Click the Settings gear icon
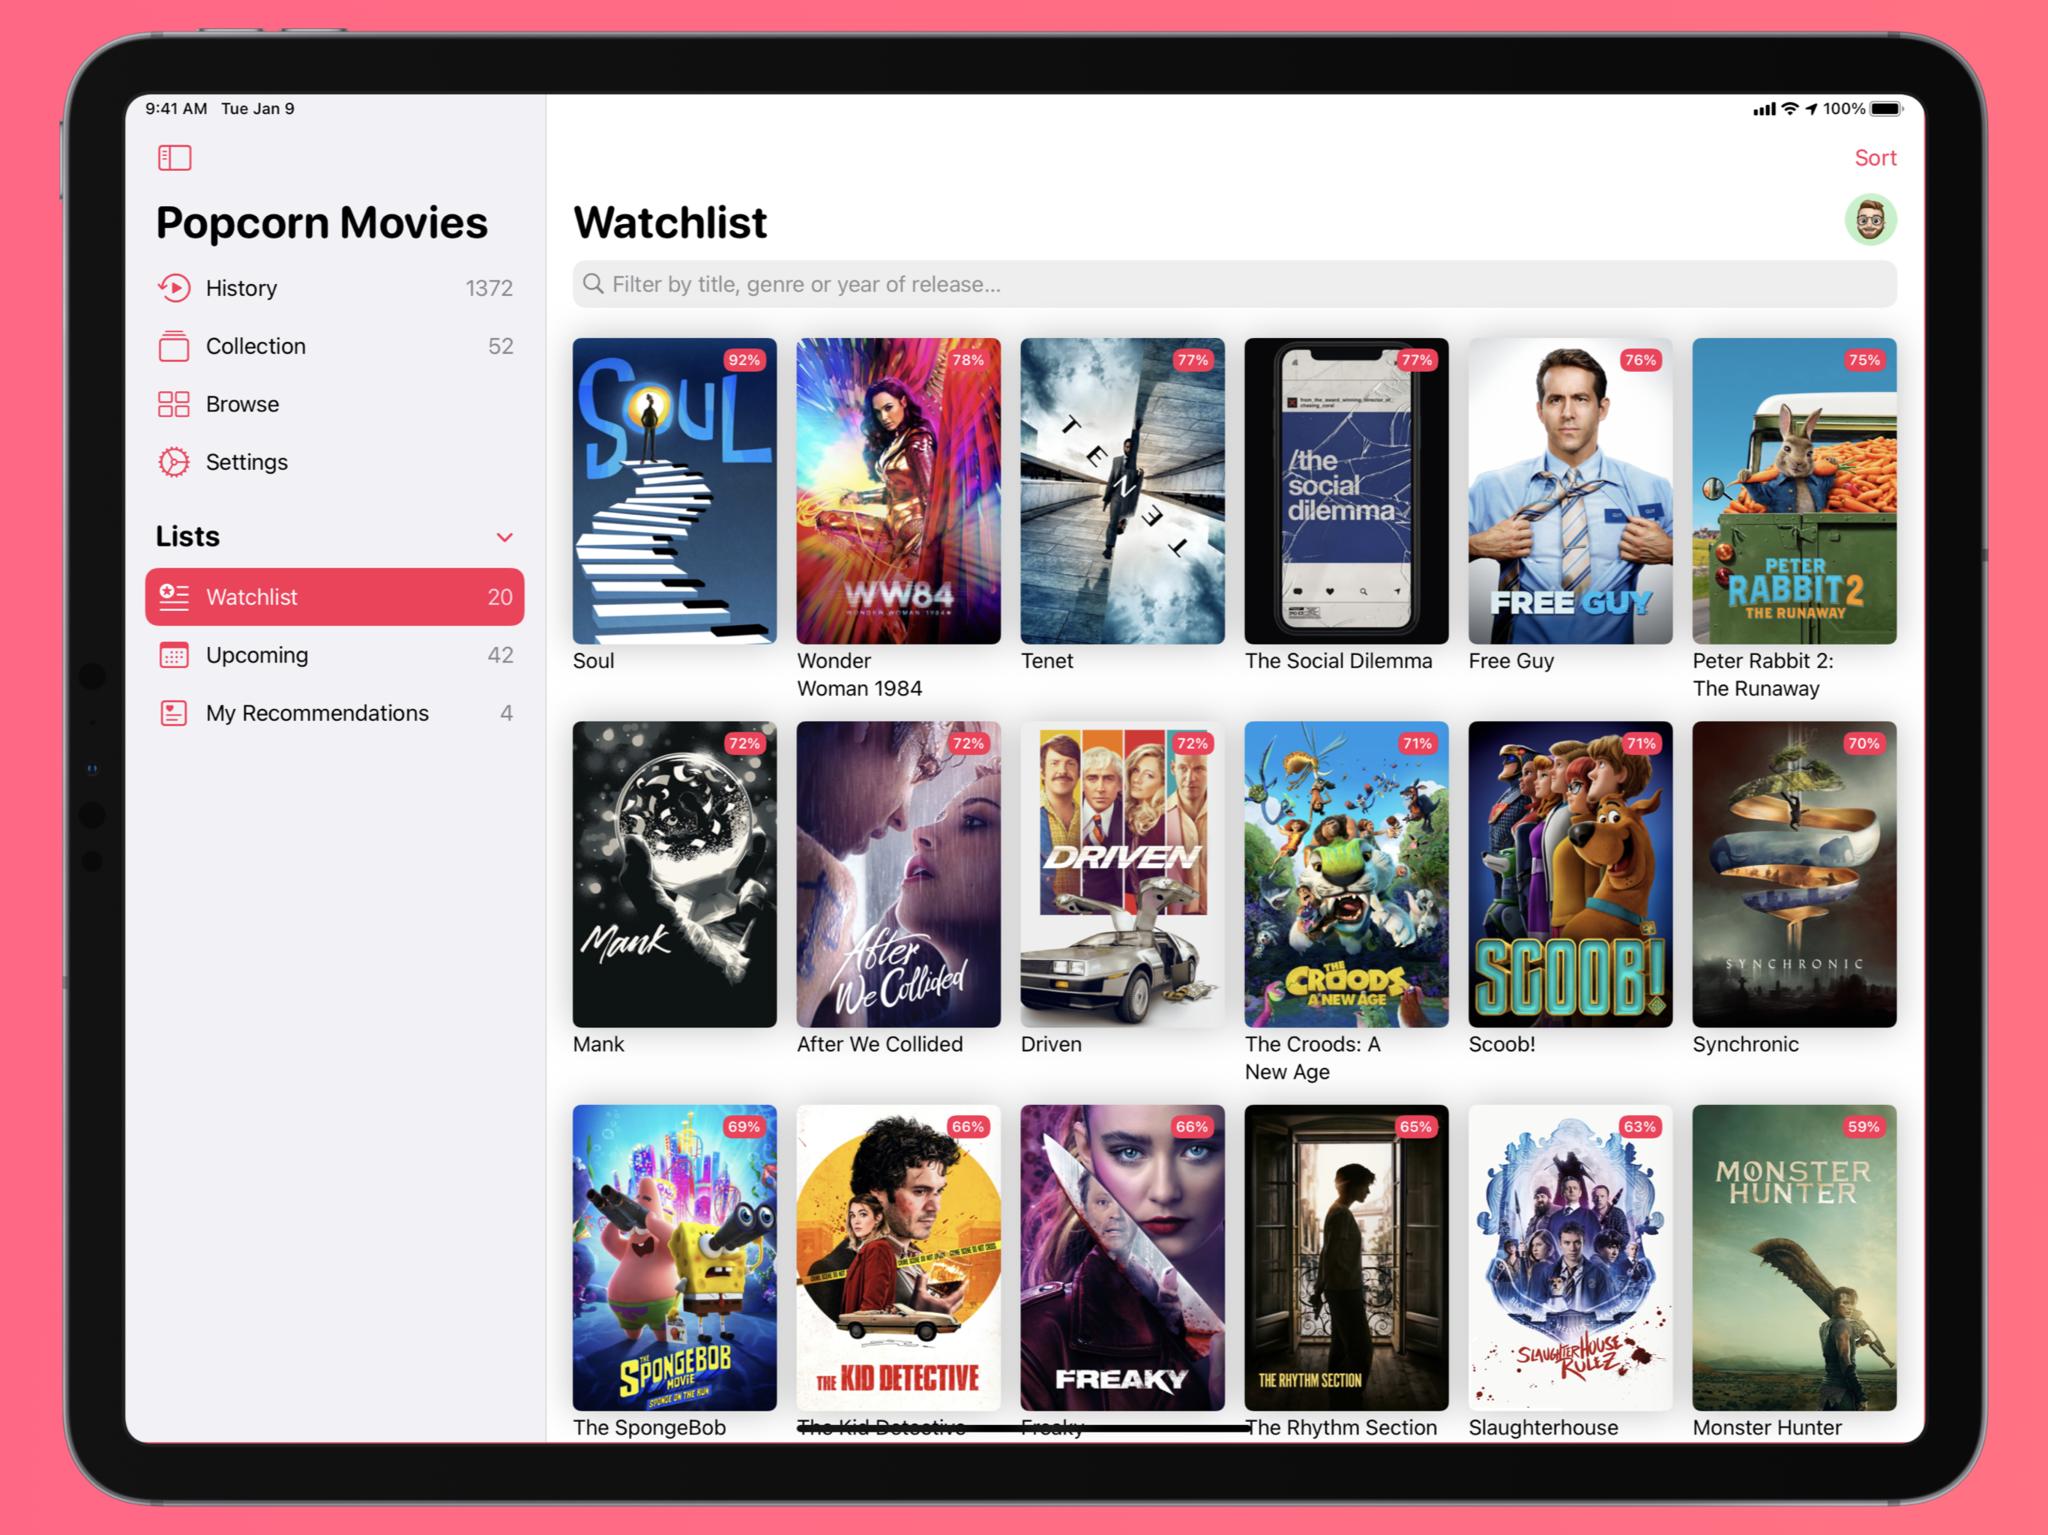Screen dimensions: 2048x1535 [x=174, y=462]
